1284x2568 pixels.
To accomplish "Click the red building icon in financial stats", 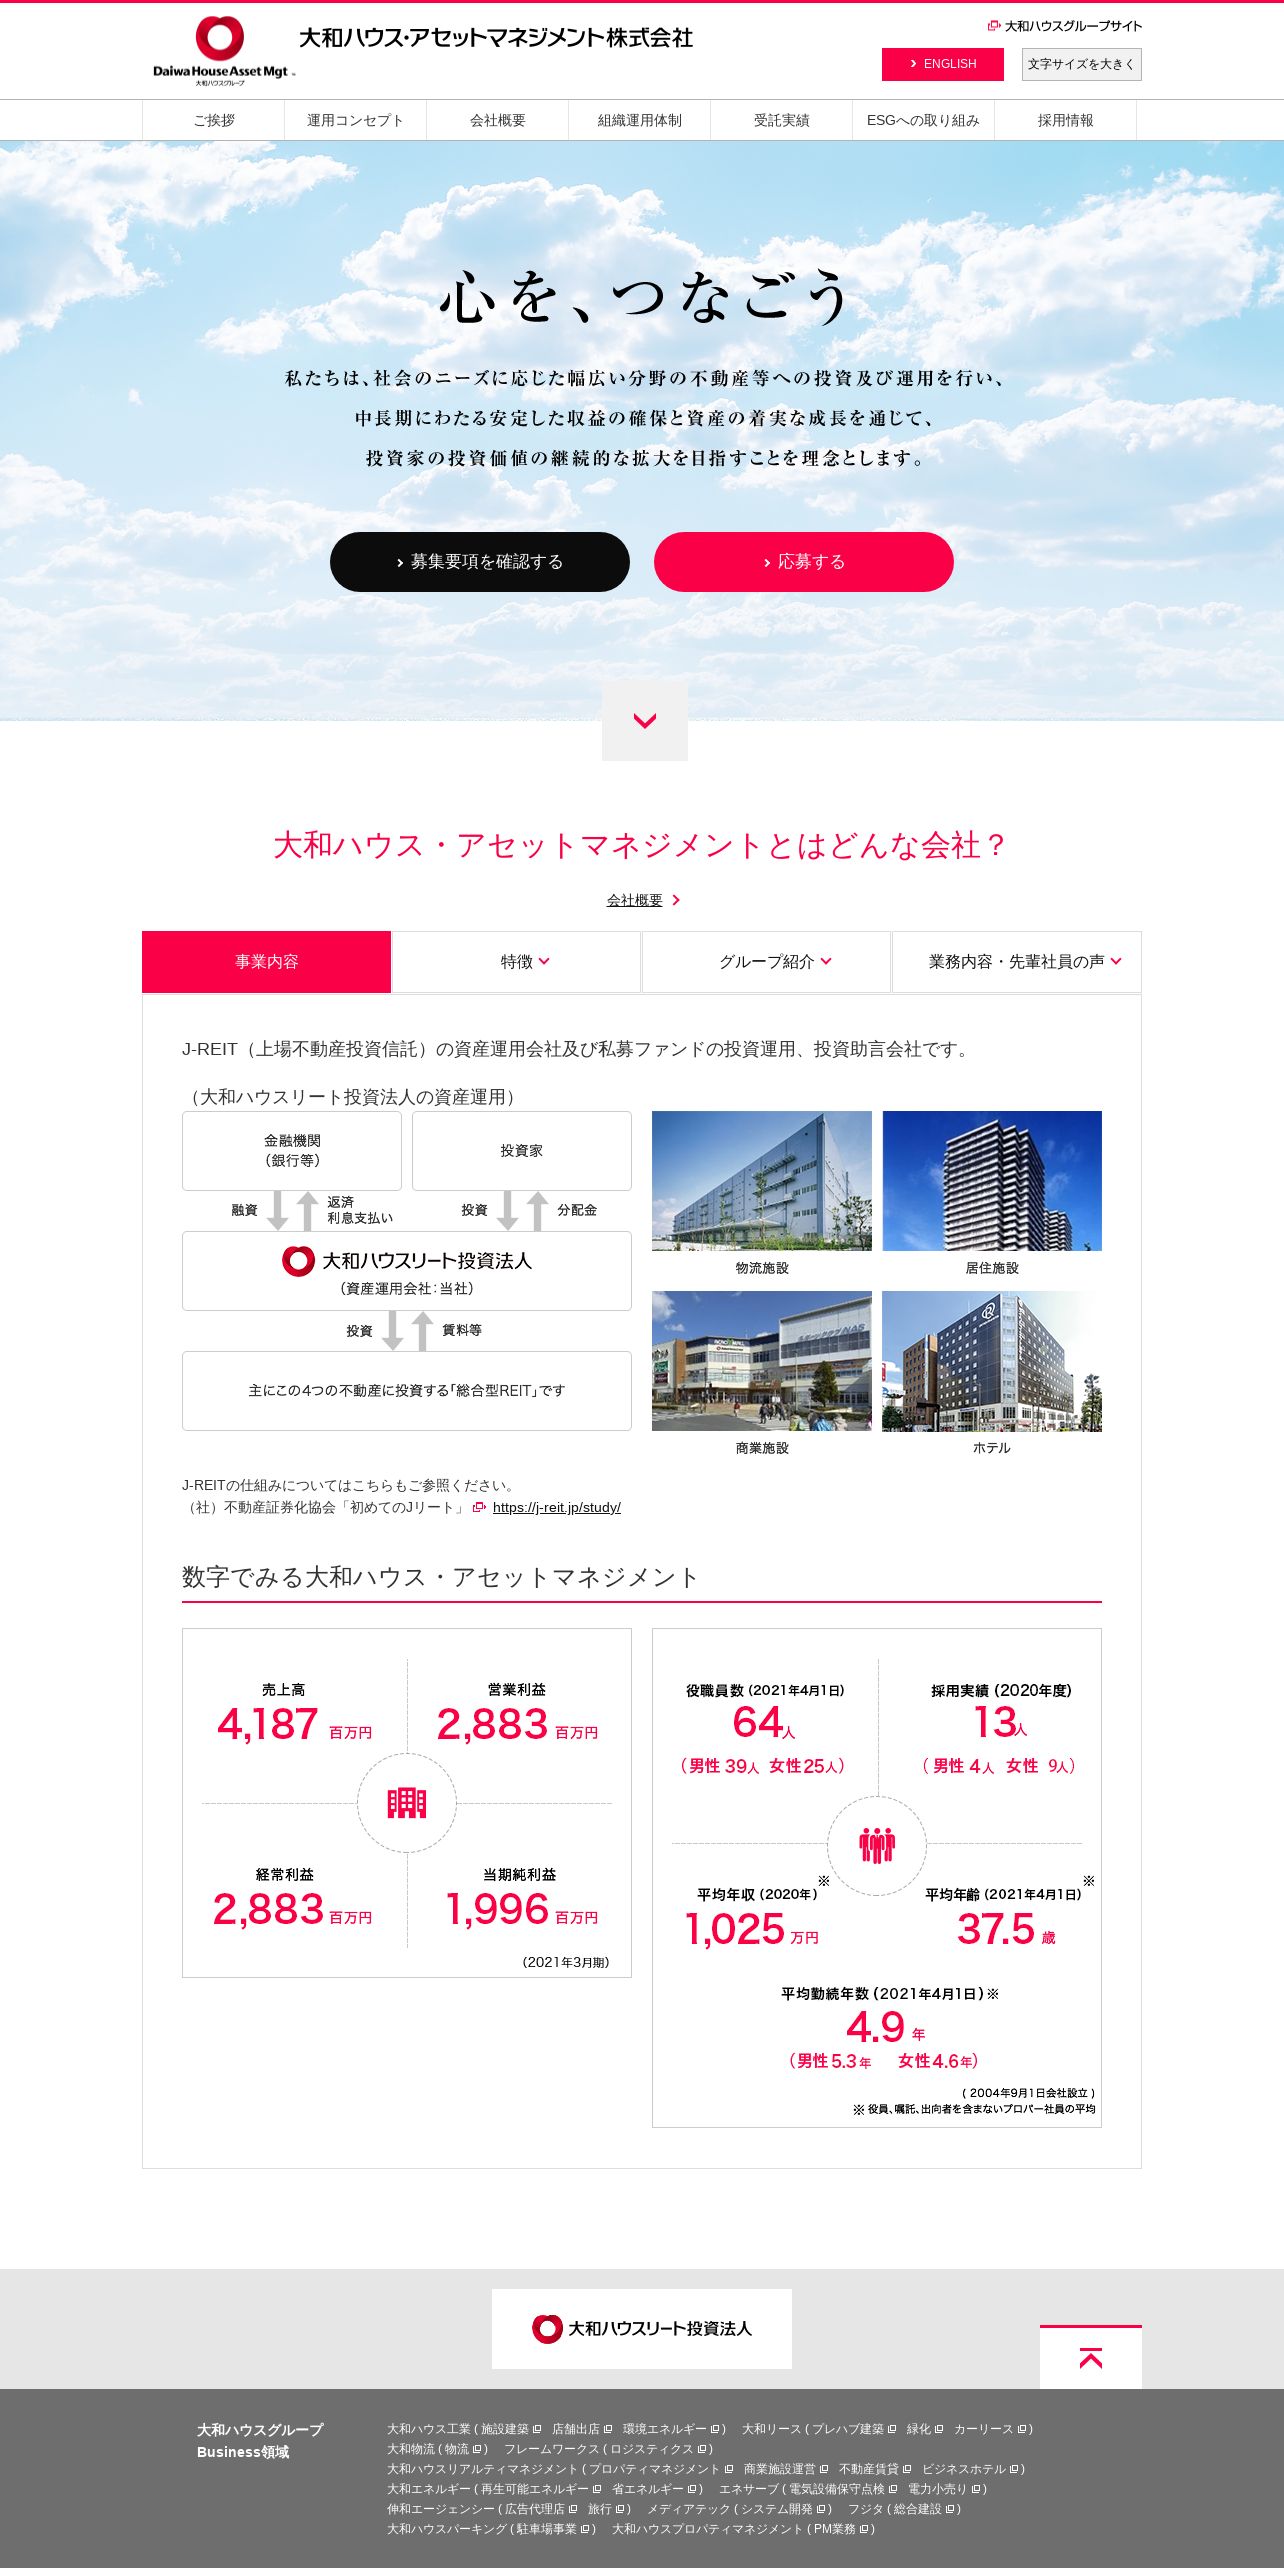I will click(407, 1803).
